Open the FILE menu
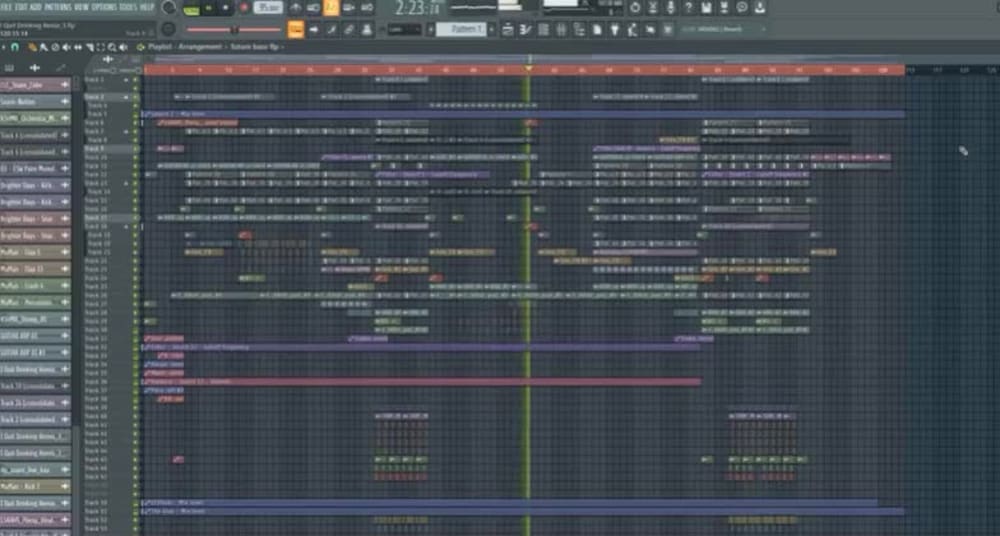 tap(6, 7)
